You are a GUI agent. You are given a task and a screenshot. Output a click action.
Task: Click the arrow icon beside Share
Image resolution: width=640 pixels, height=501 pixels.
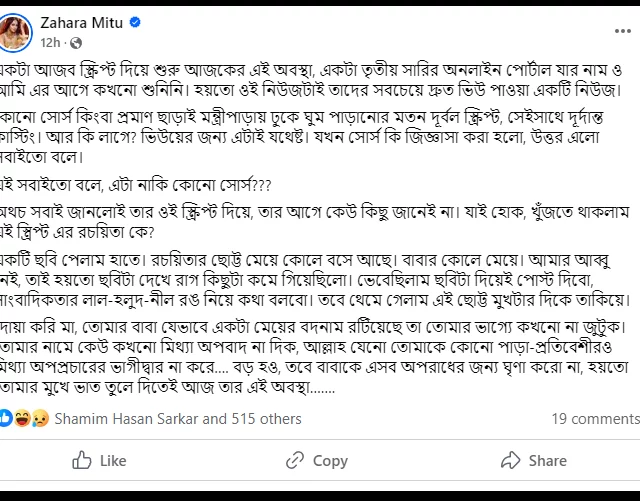click(510, 460)
